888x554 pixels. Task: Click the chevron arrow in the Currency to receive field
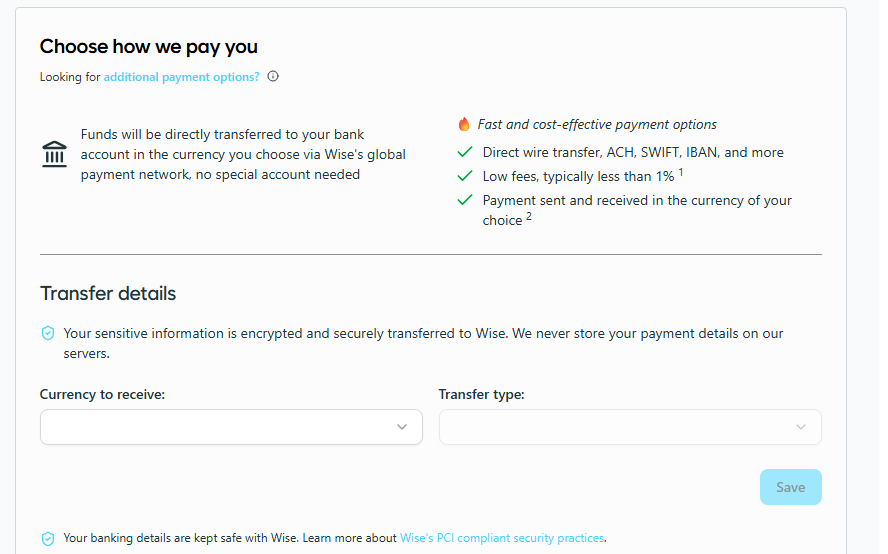click(x=402, y=427)
